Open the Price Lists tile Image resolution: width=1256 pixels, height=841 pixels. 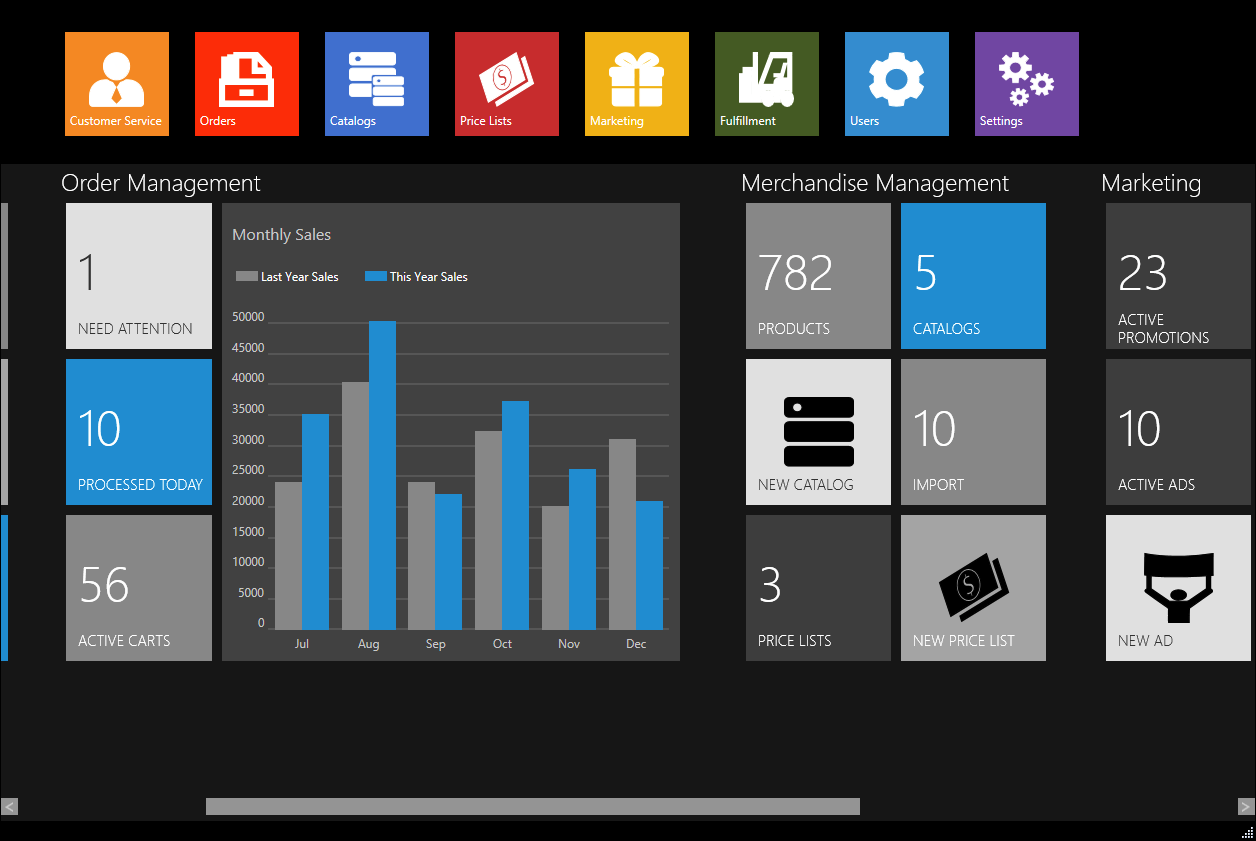tap(507, 84)
